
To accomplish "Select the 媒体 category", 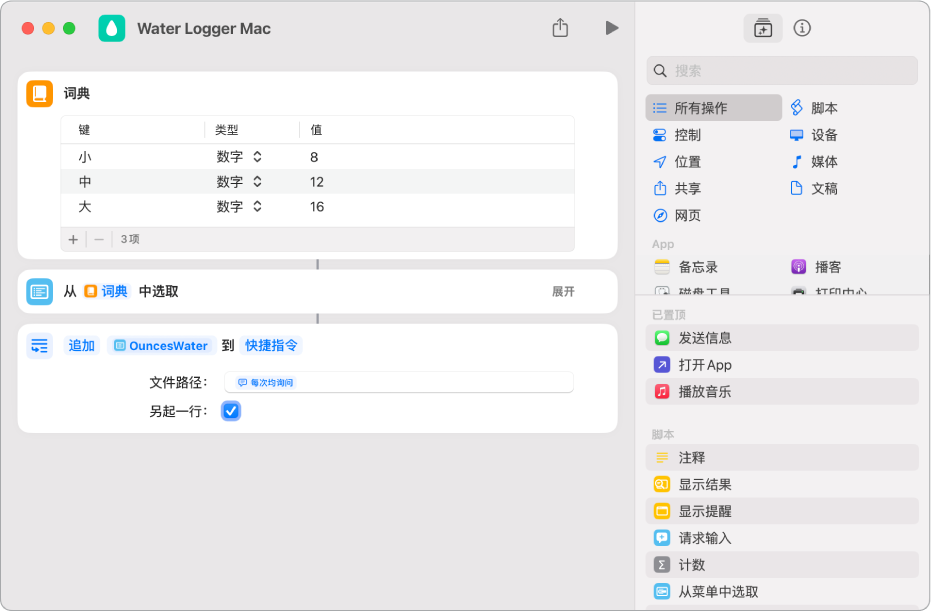I will point(813,161).
